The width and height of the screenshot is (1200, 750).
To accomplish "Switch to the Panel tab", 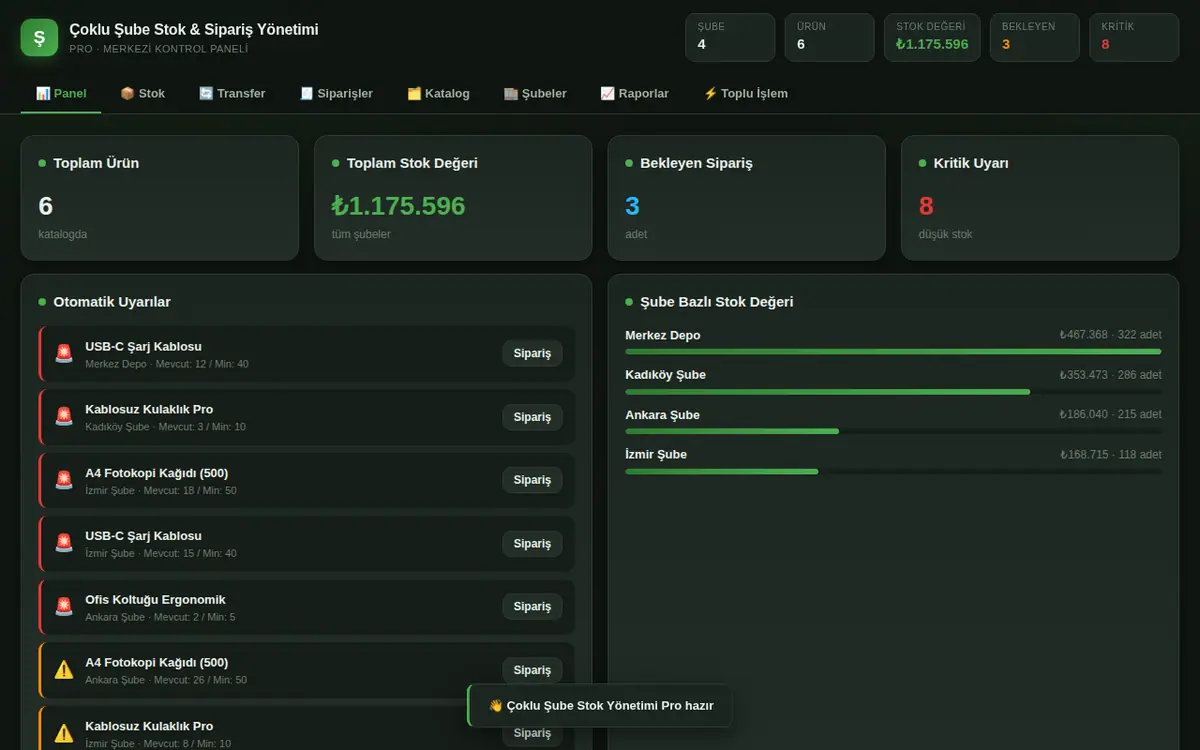I will [61, 93].
